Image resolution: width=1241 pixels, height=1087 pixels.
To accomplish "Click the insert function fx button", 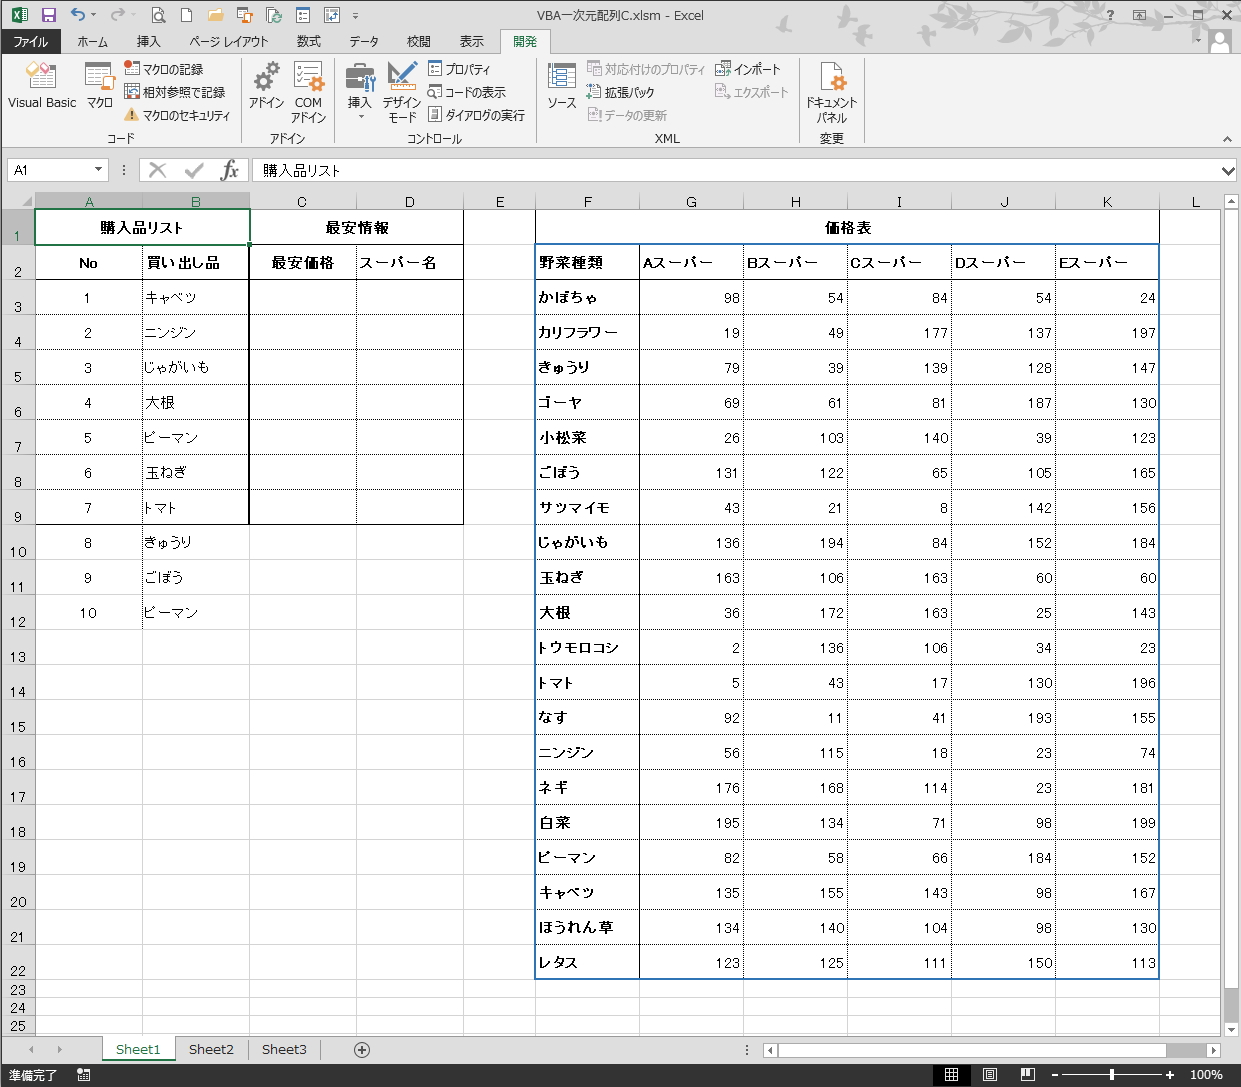I will click(230, 170).
